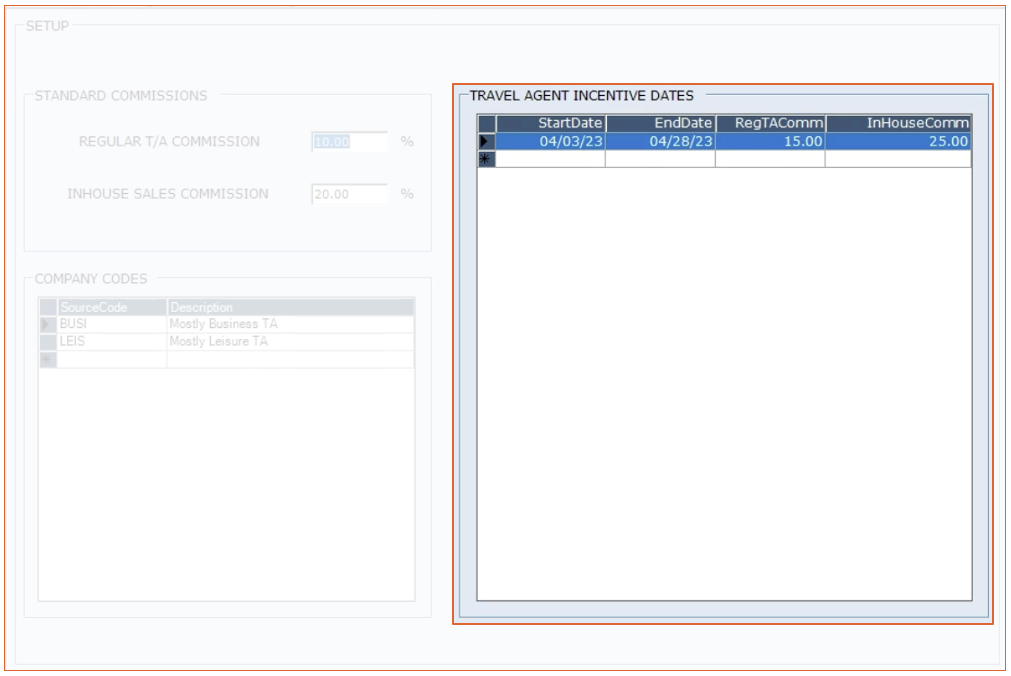Select the Mostly Leisure TA description cell
Viewport: 1011px width, 676px height.
tap(290, 342)
